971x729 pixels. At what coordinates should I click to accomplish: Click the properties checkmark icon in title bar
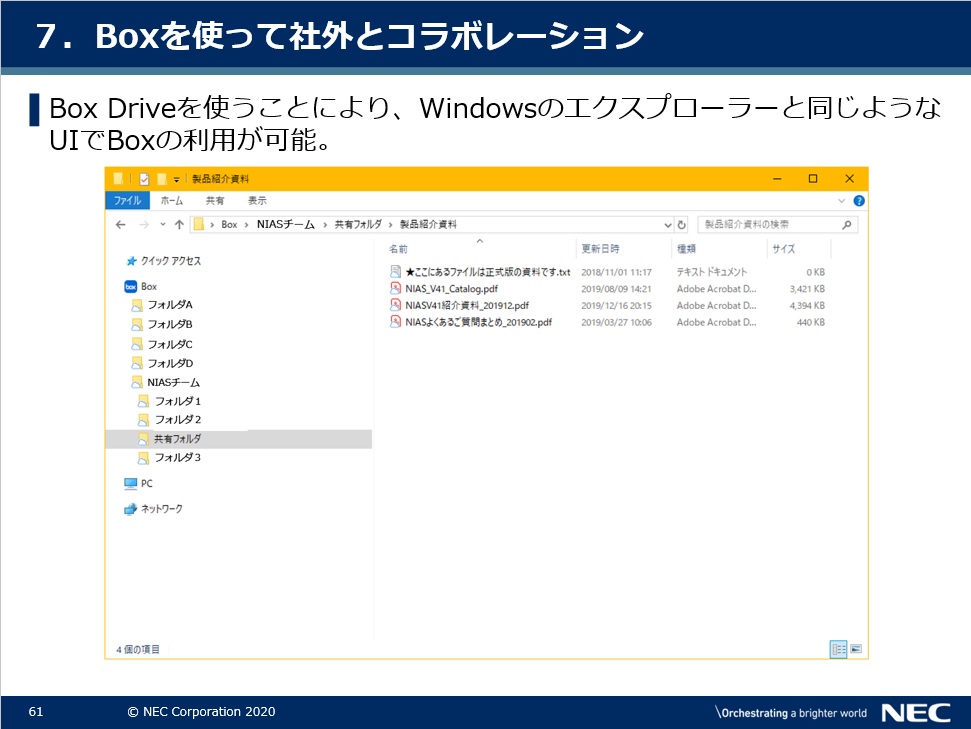click(144, 179)
